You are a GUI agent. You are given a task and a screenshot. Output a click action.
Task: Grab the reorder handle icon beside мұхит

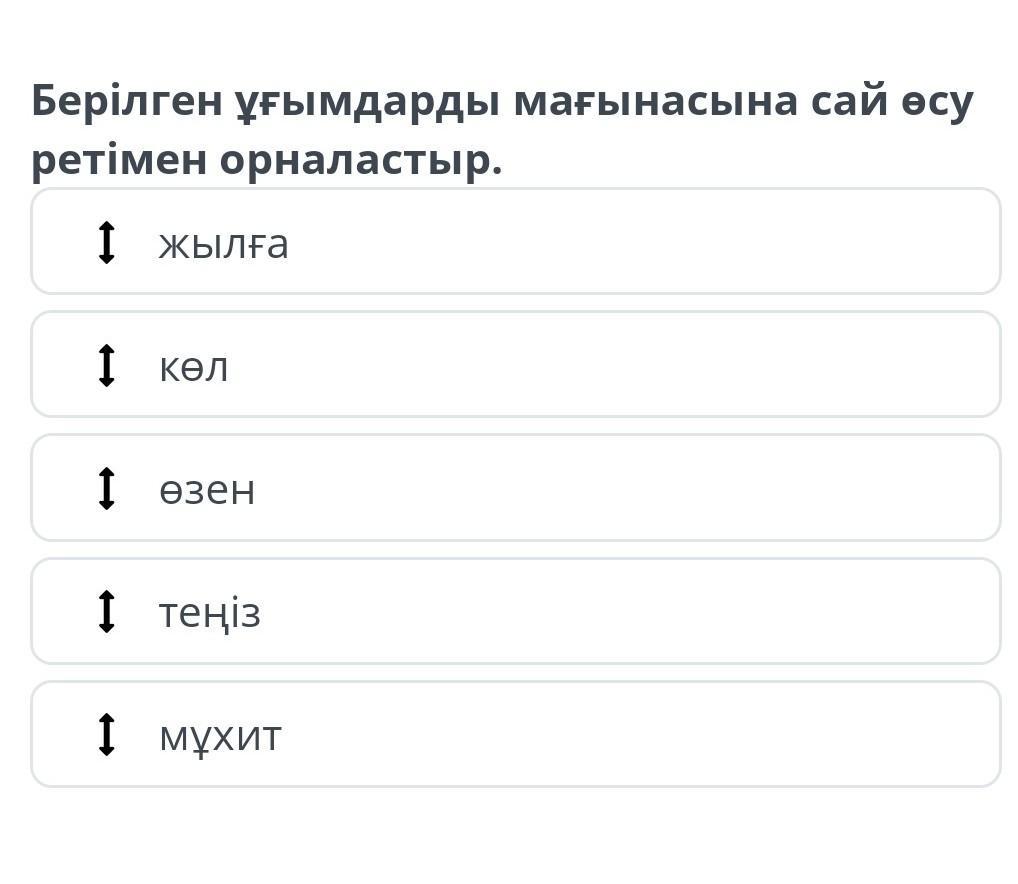(107, 735)
